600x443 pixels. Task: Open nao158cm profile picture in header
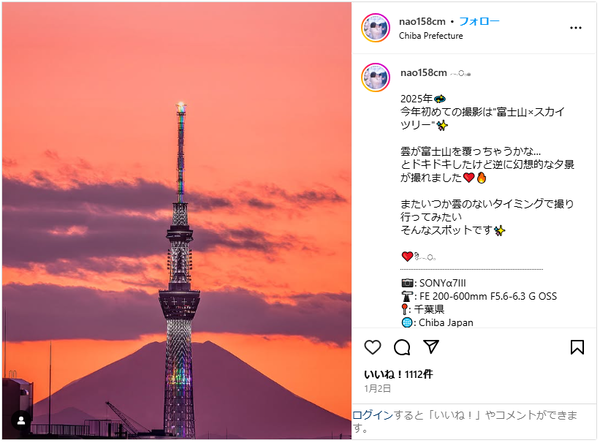[375, 28]
